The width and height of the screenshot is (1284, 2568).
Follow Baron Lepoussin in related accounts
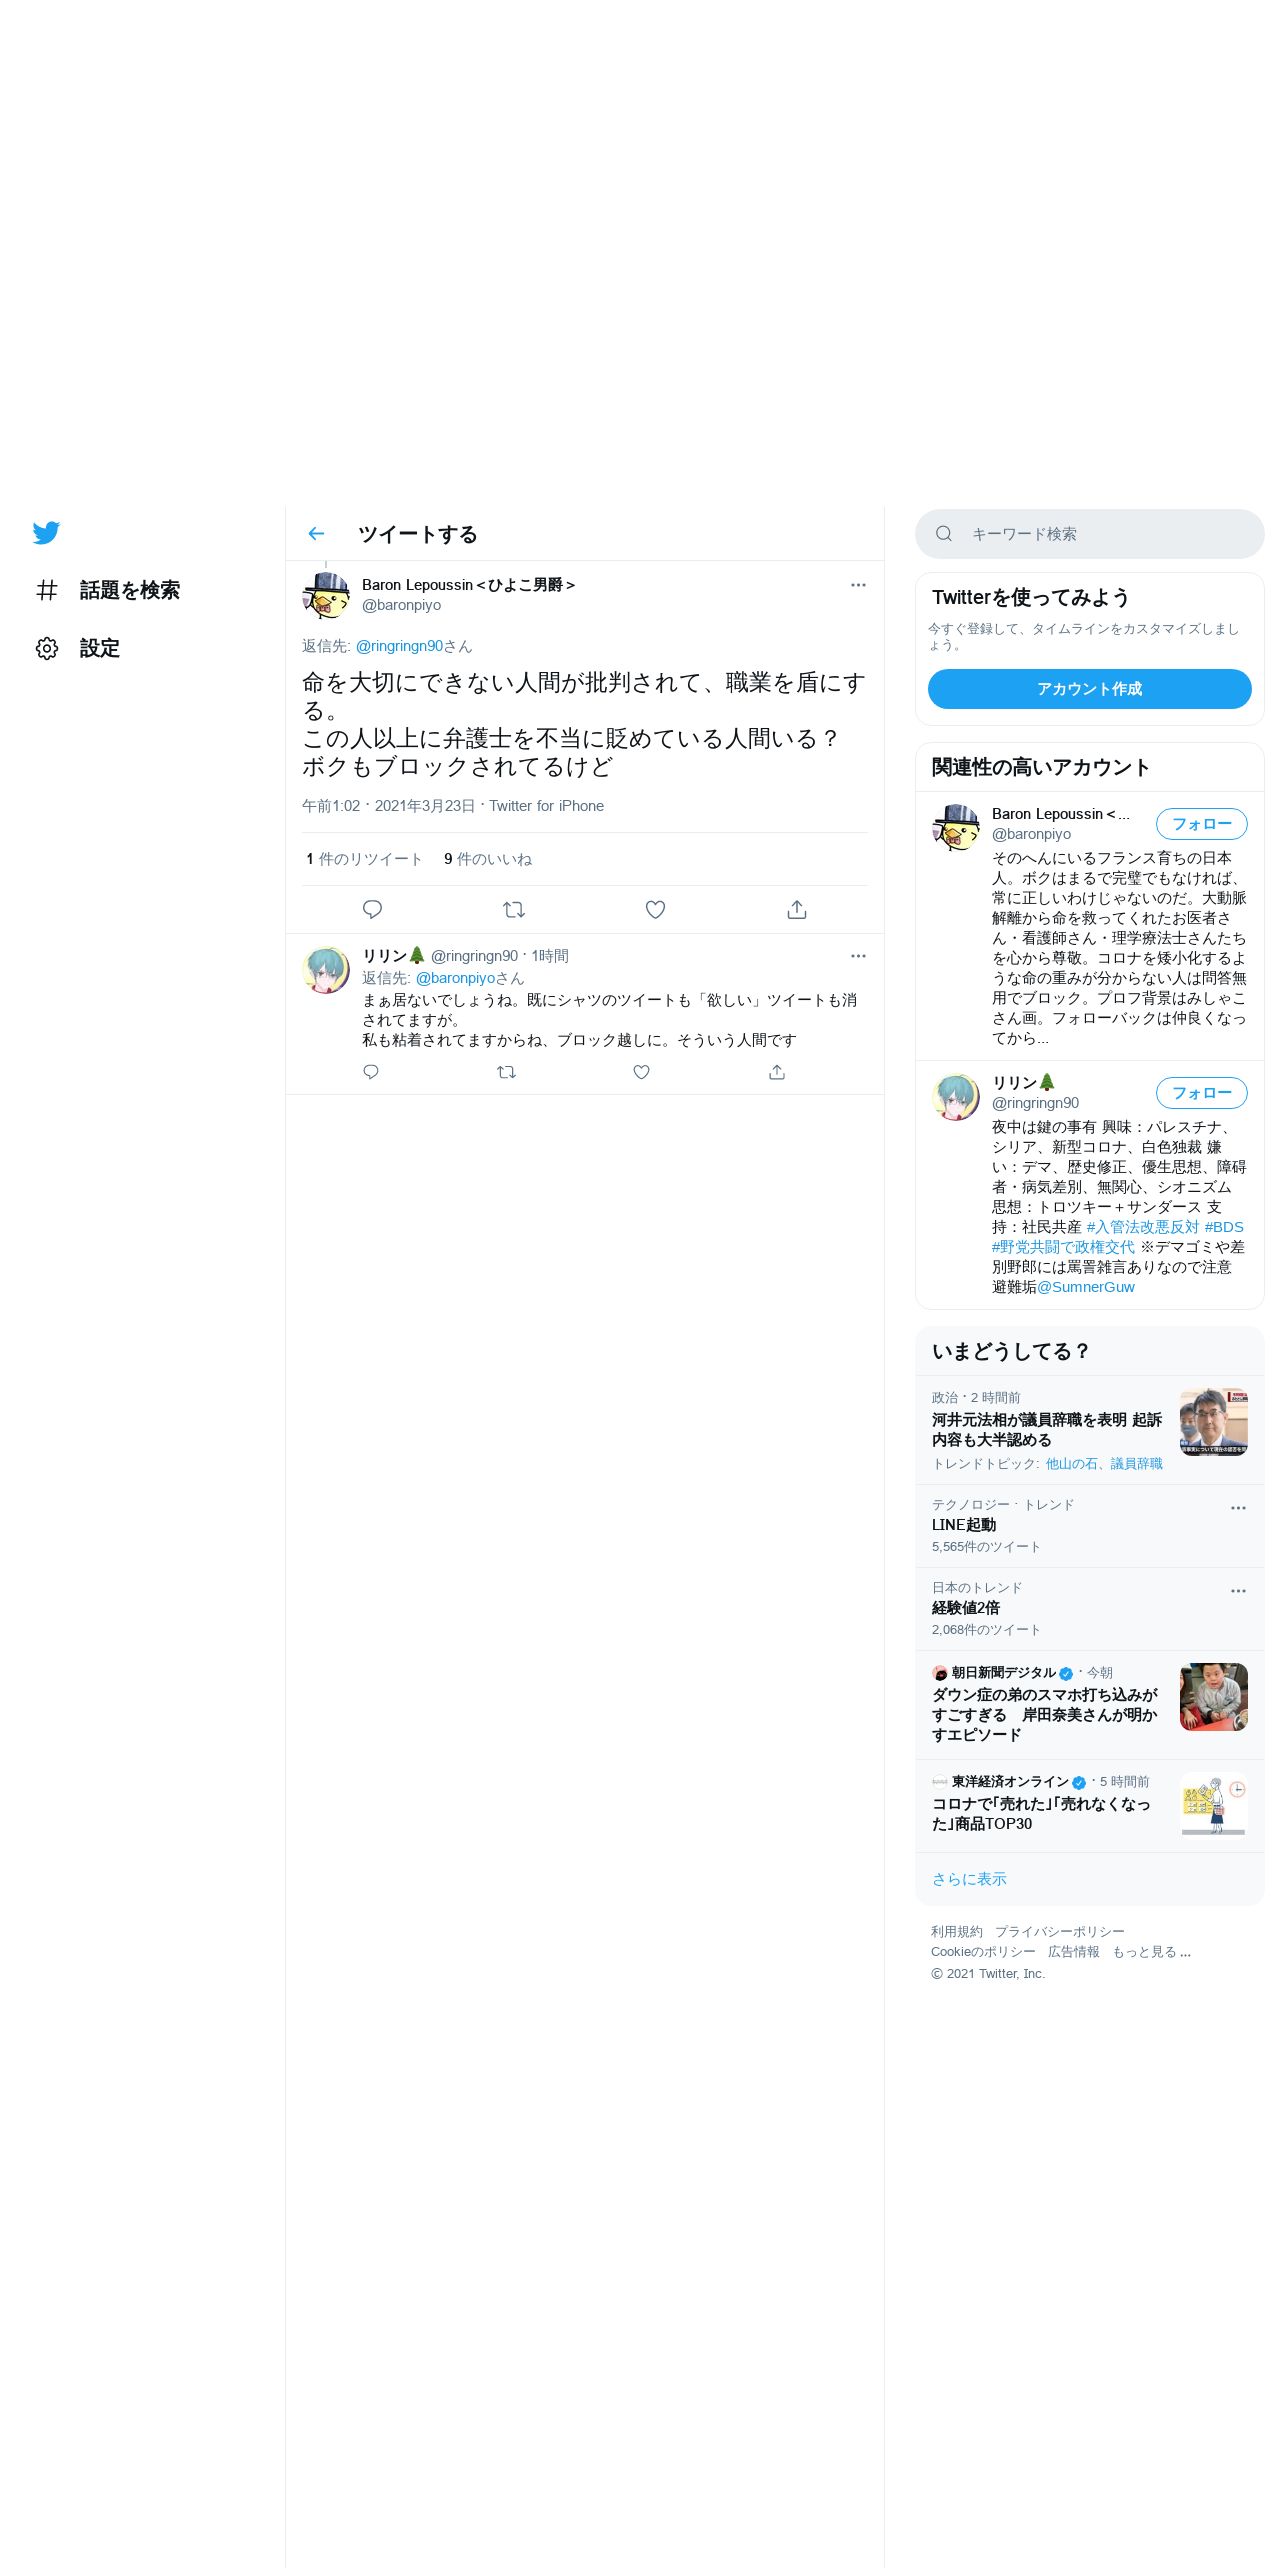[1201, 824]
